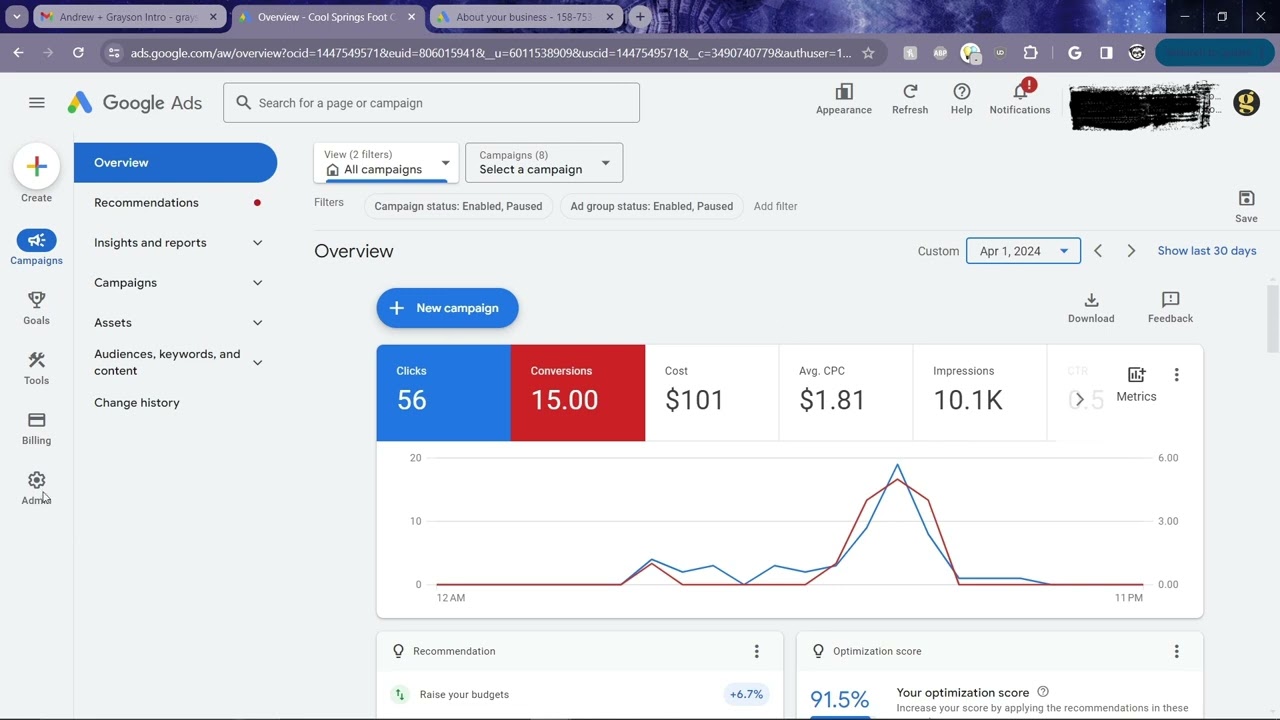
Task: Click the New campaign button
Action: 447,308
